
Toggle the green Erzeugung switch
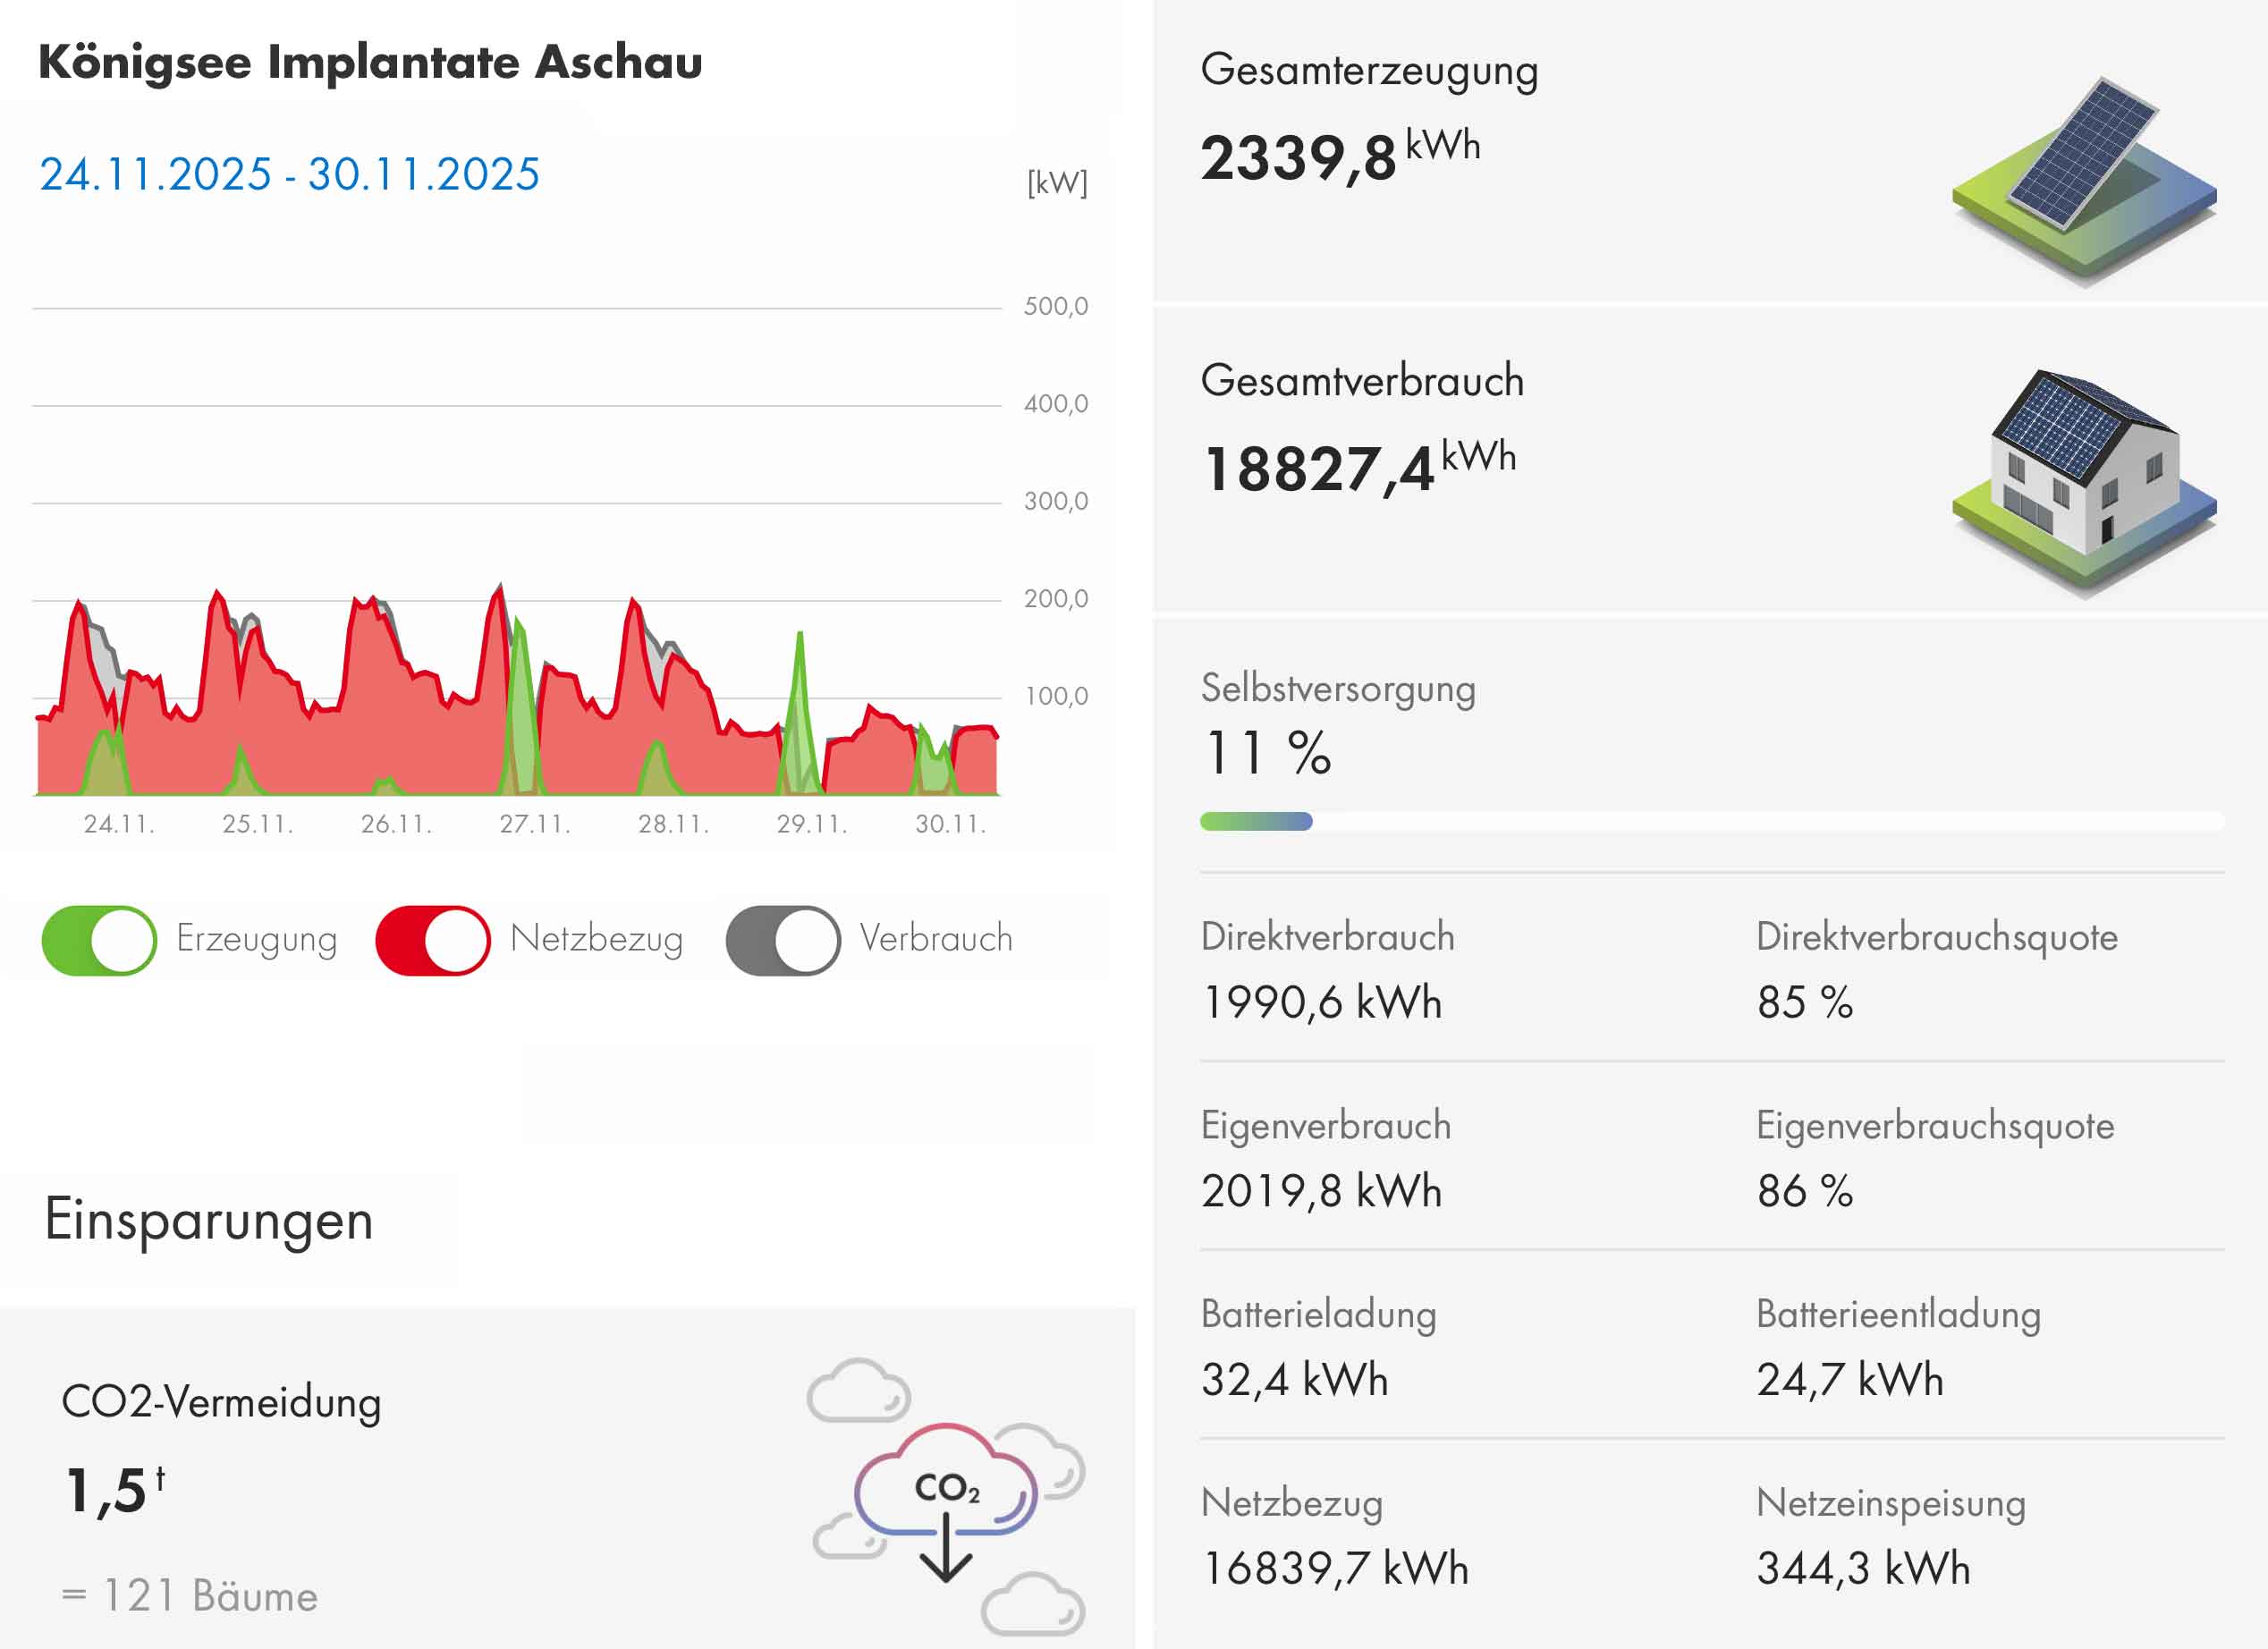point(99,940)
